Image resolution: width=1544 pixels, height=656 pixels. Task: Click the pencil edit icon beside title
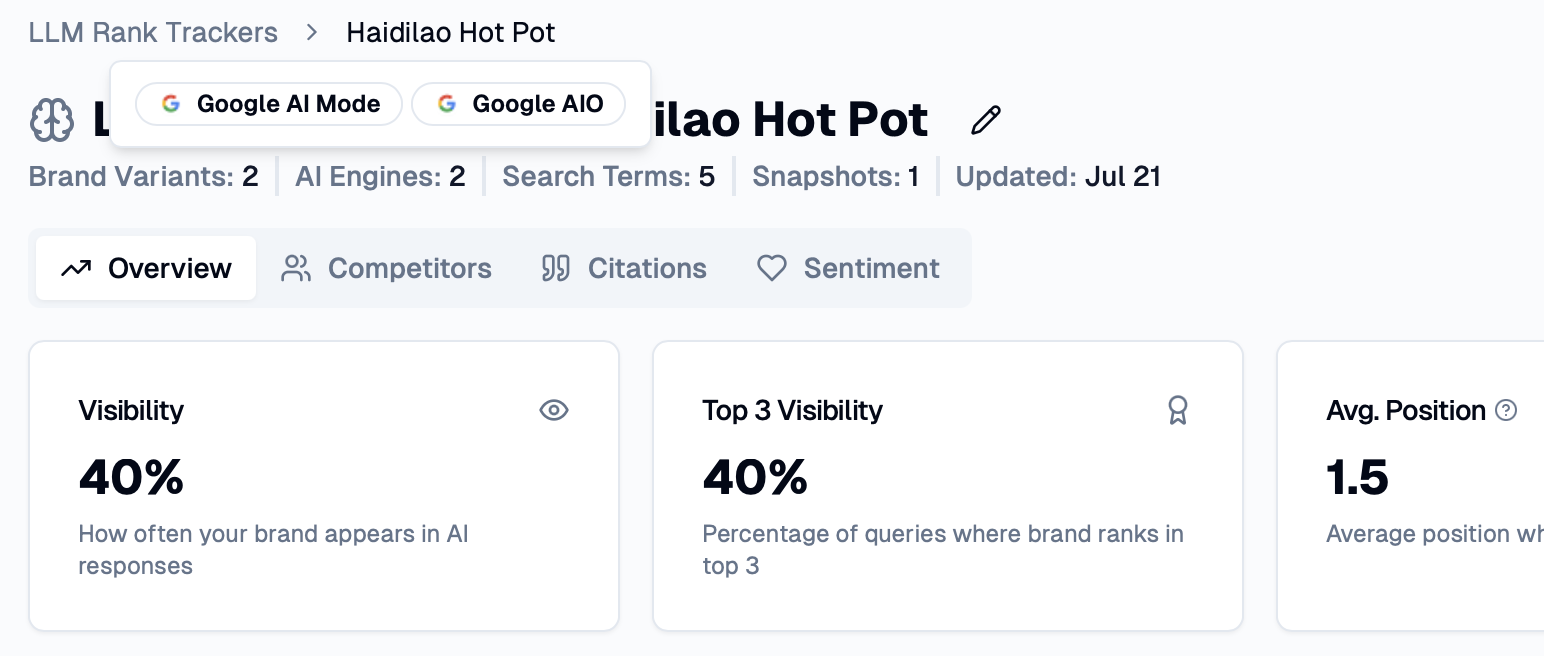986,121
